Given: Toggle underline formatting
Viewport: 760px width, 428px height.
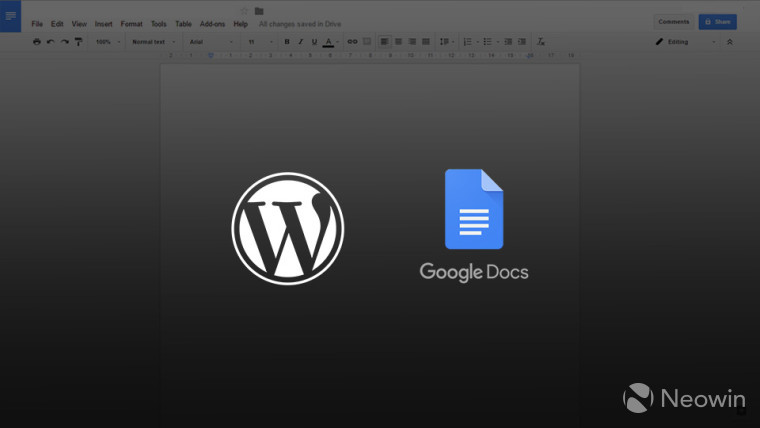Looking at the screenshot, I should point(314,42).
